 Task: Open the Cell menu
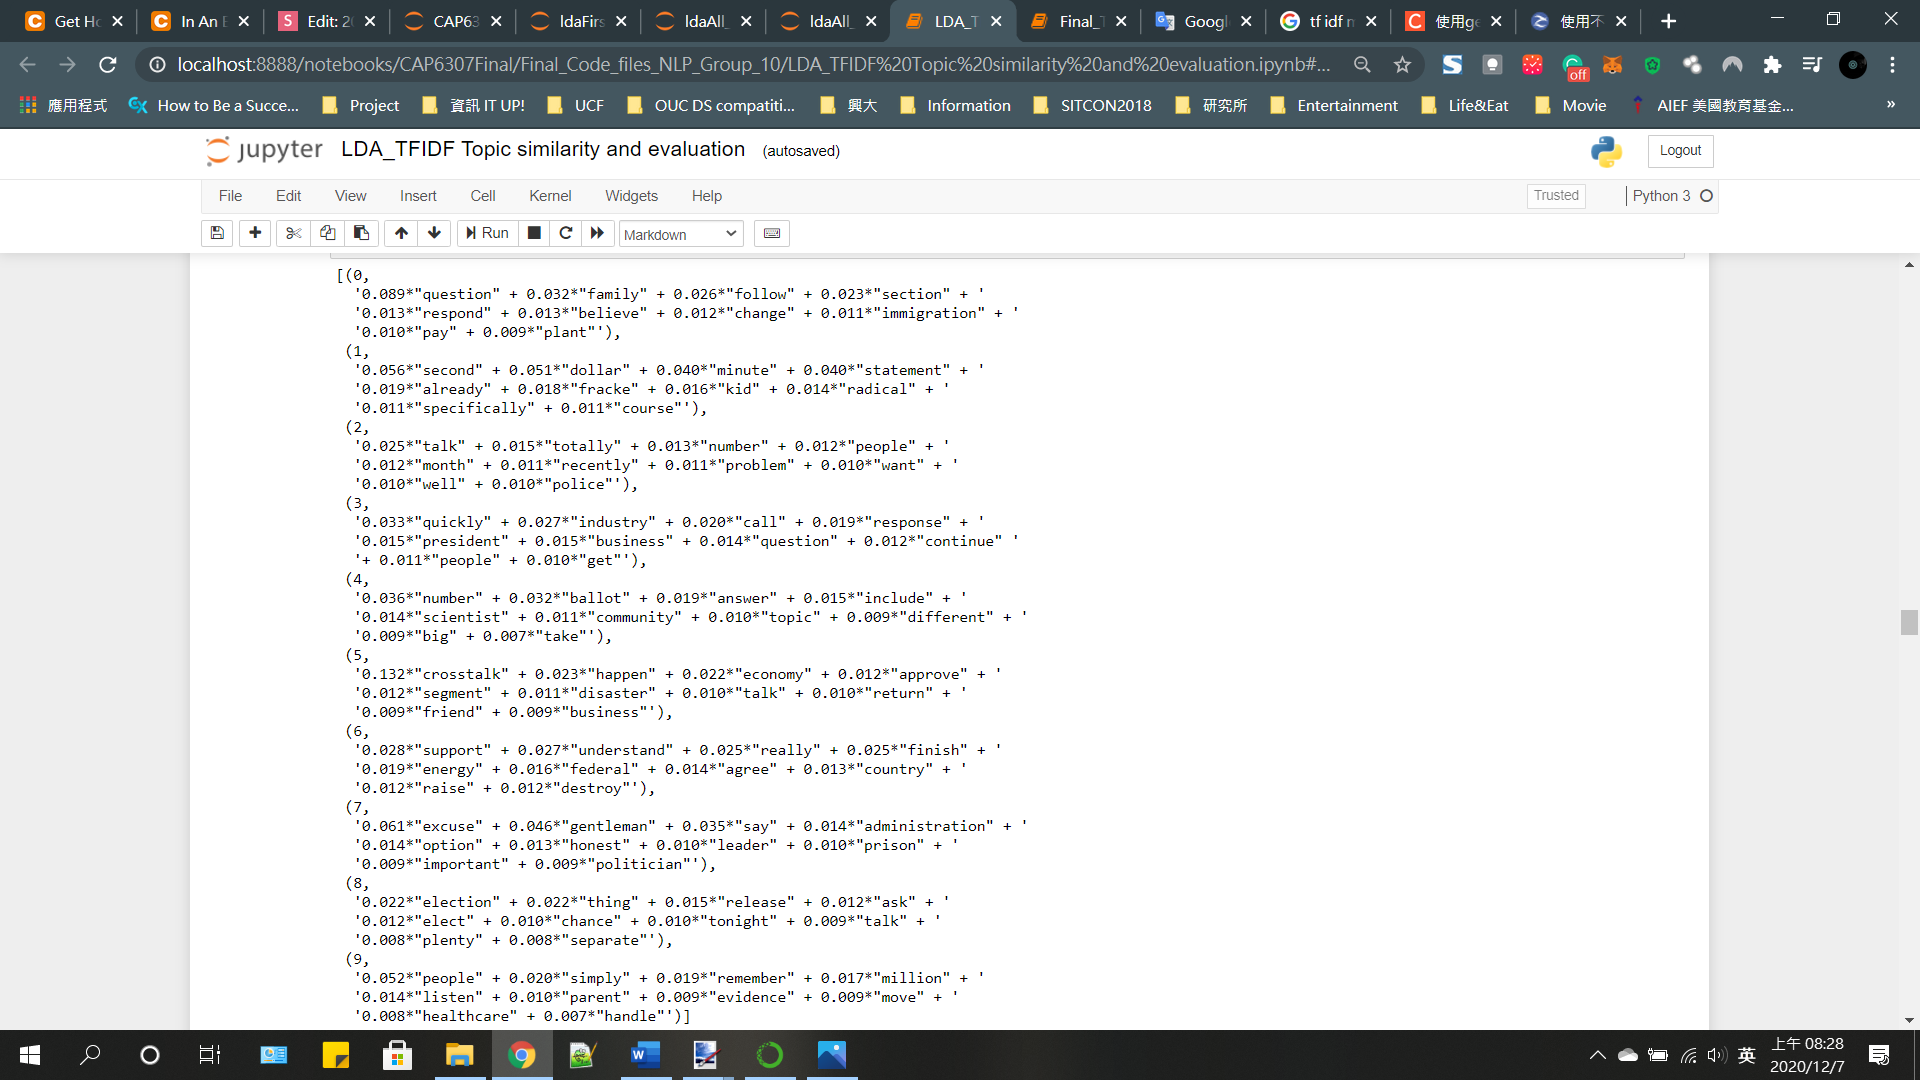click(x=483, y=196)
